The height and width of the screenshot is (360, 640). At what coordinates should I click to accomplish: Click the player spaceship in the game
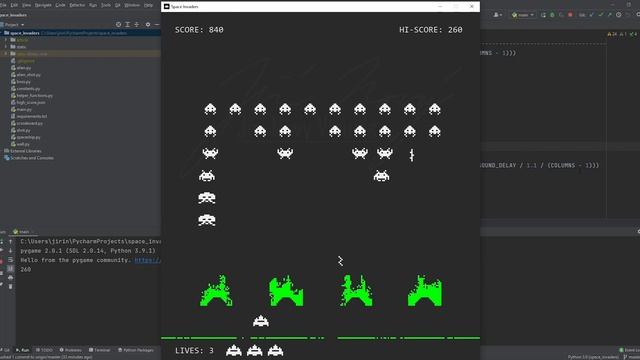click(261, 321)
